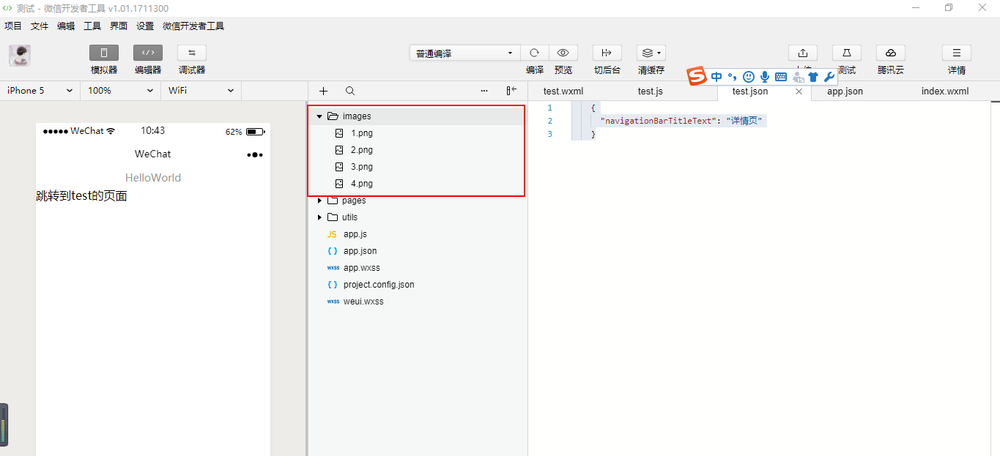The image size is (1000, 456).
Task: Click the Tencent Cloud (腾讯云) icon
Action: point(890,53)
